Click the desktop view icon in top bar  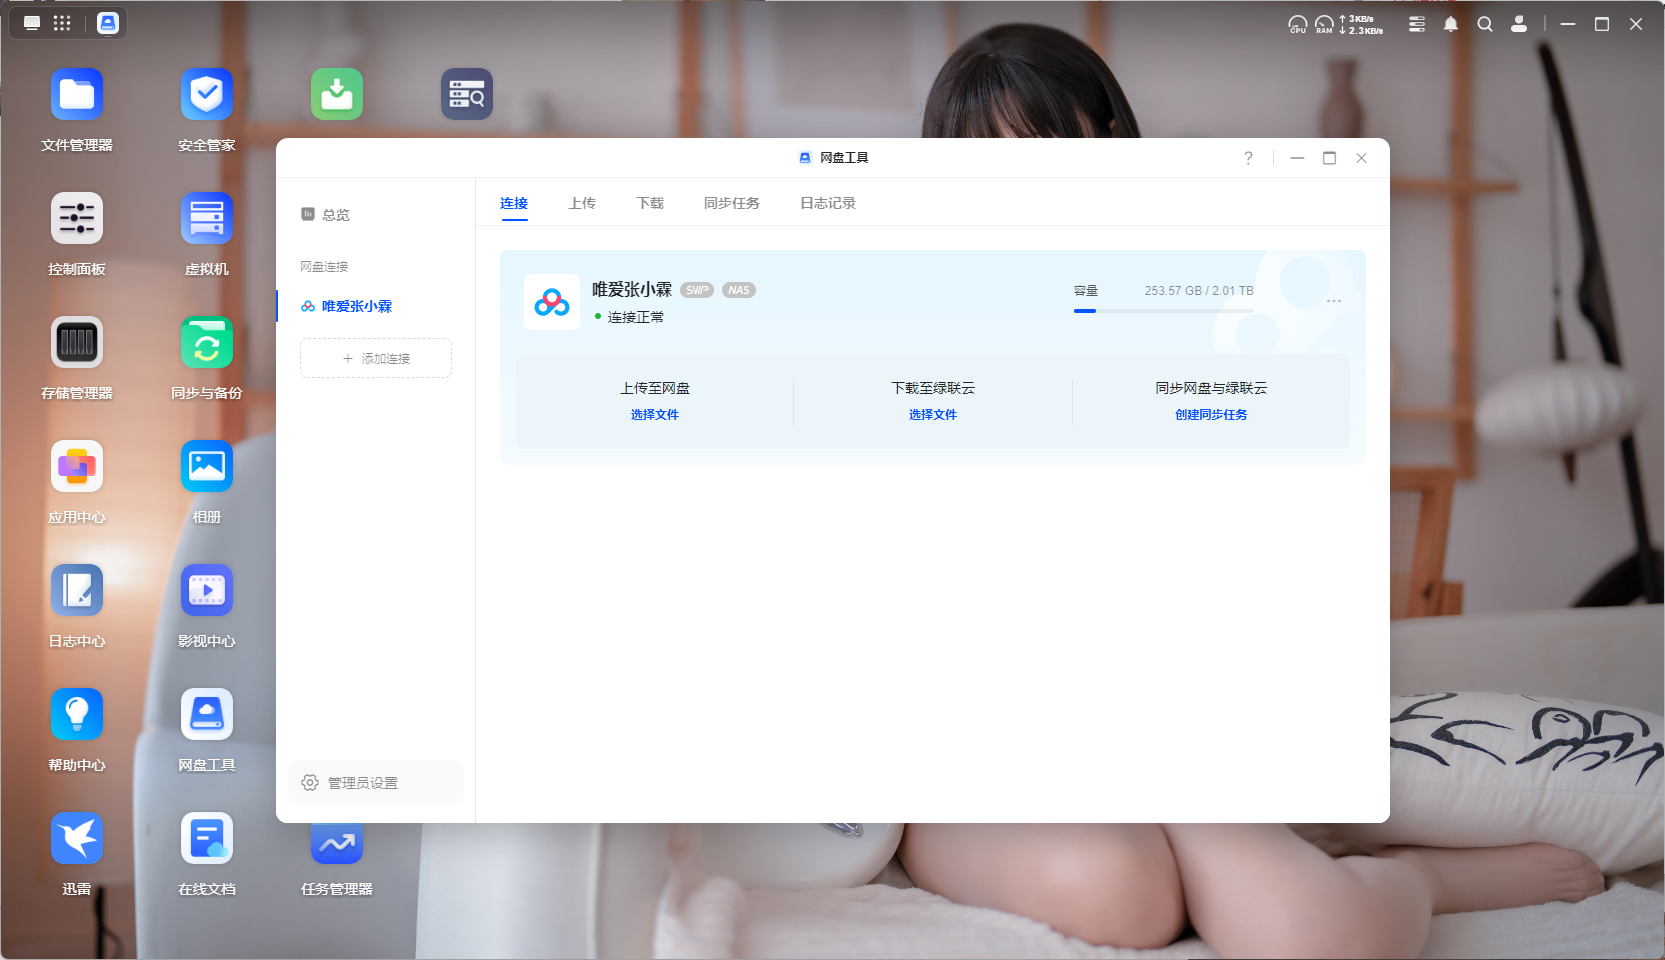pos(32,23)
